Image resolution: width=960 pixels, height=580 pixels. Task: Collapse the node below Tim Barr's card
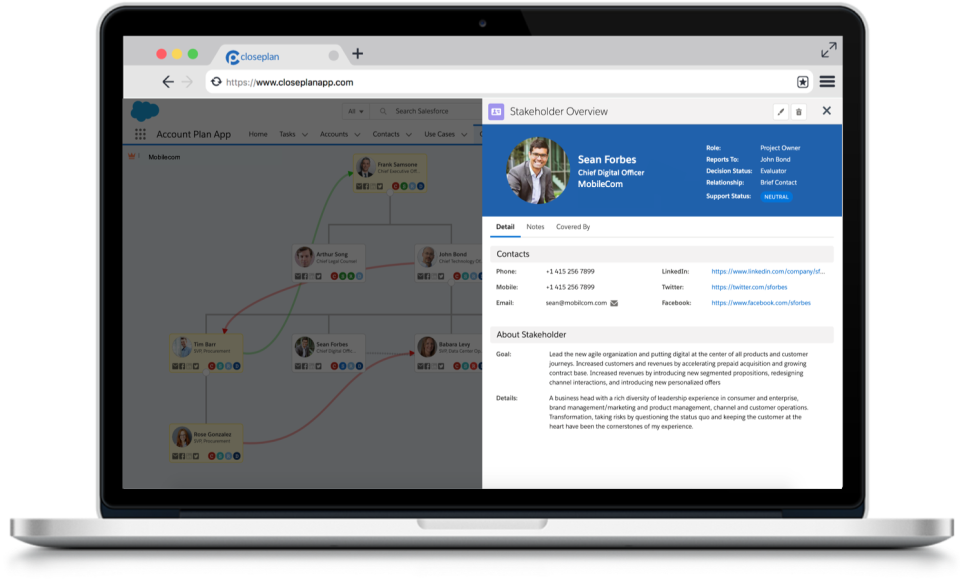click(206, 372)
